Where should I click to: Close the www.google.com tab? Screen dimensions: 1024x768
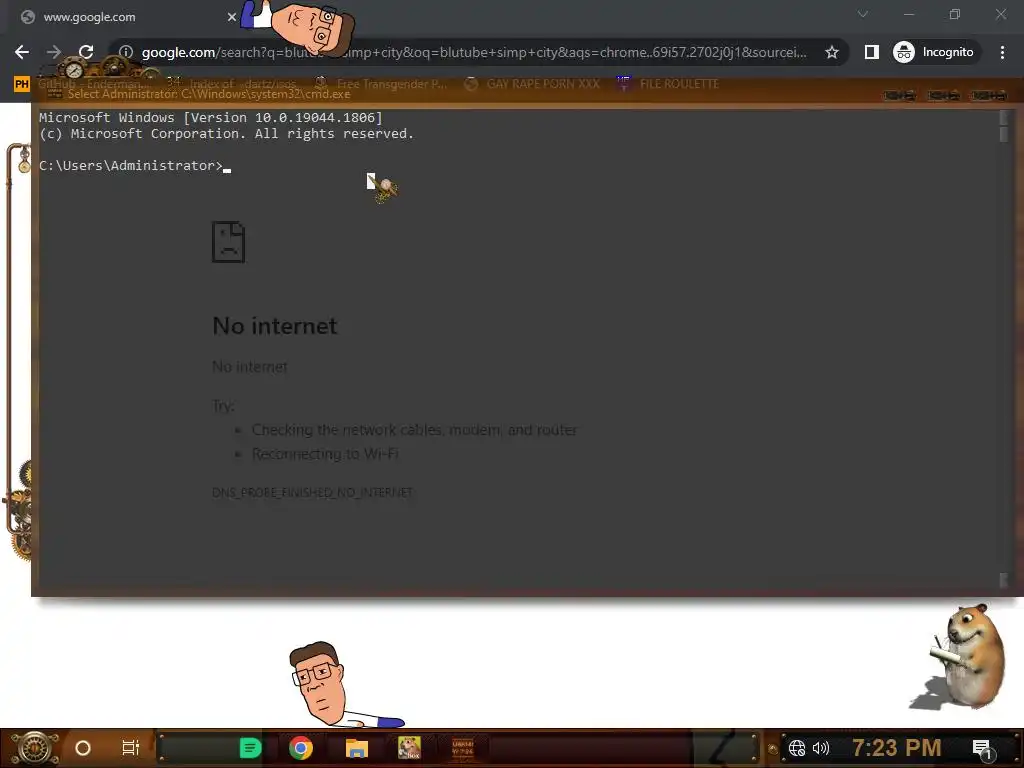coord(232,17)
